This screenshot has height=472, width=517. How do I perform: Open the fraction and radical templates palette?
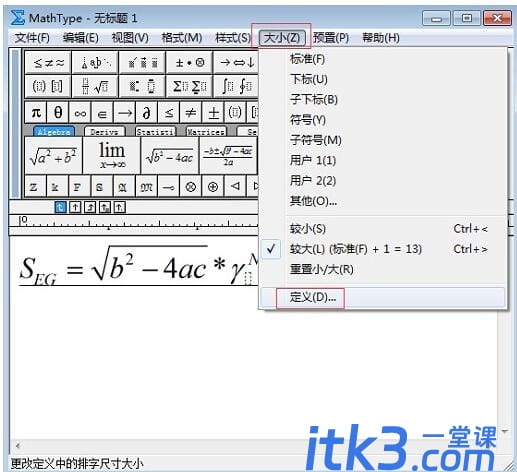point(95,86)
